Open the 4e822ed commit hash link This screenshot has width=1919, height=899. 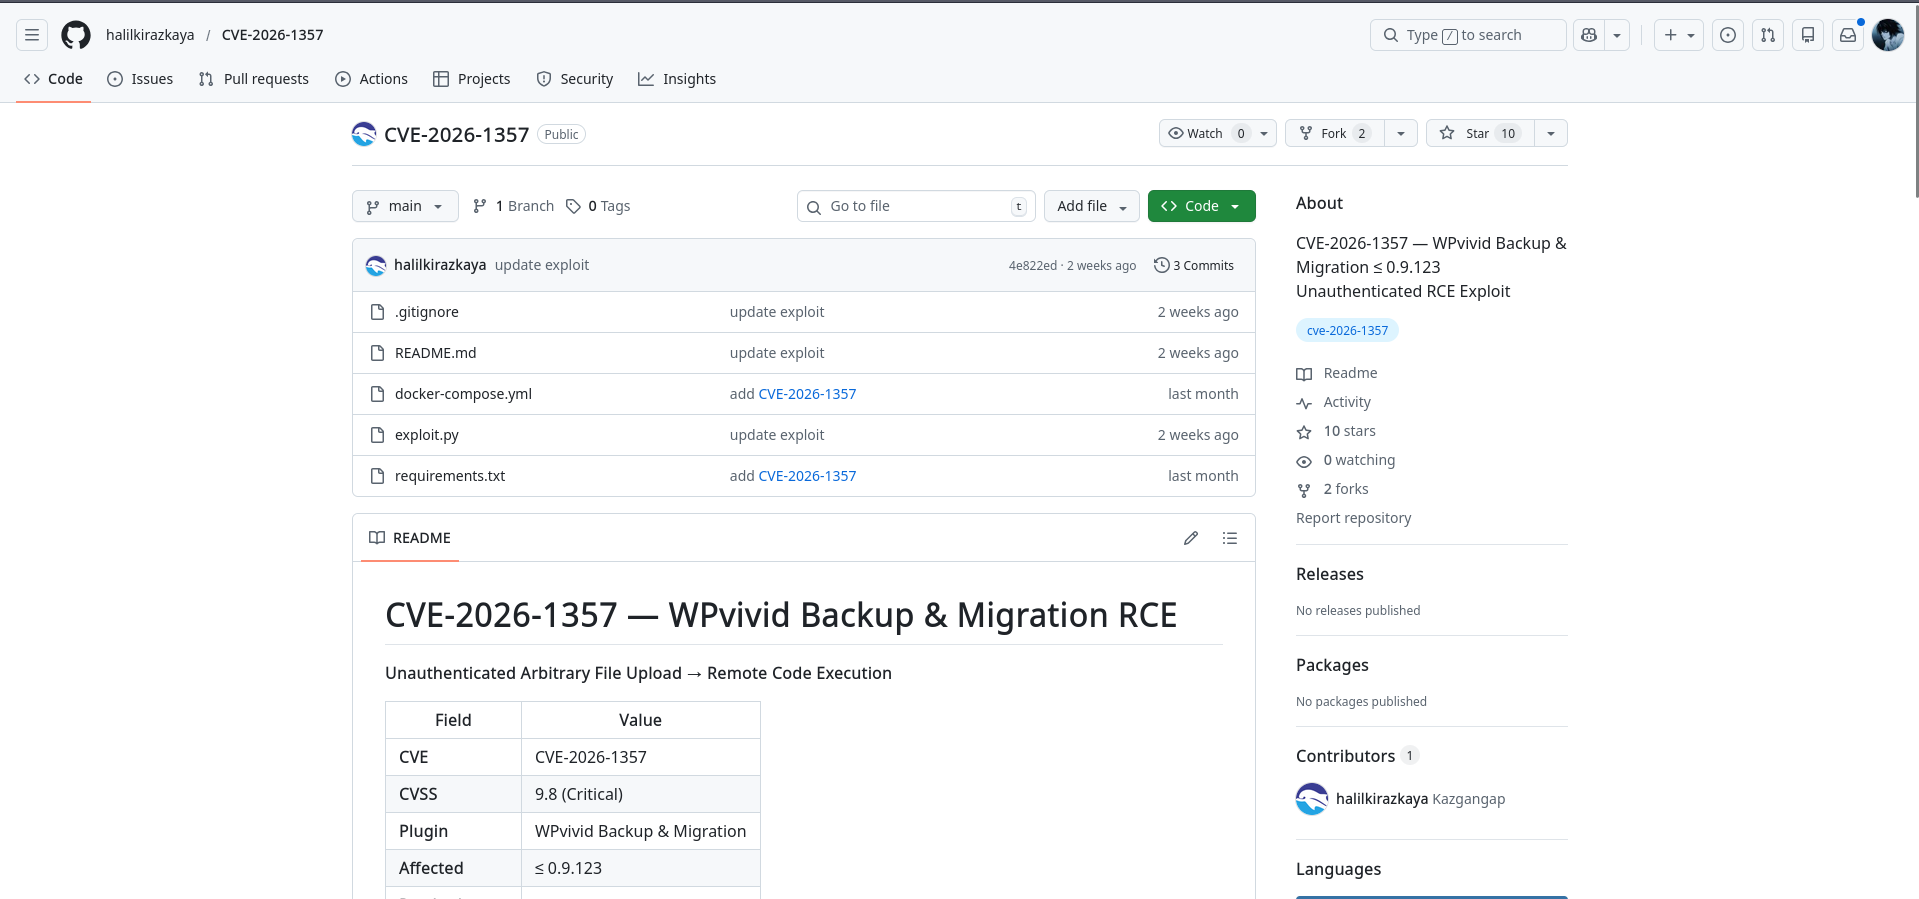pyautogui.click(x=1033, y=266)
